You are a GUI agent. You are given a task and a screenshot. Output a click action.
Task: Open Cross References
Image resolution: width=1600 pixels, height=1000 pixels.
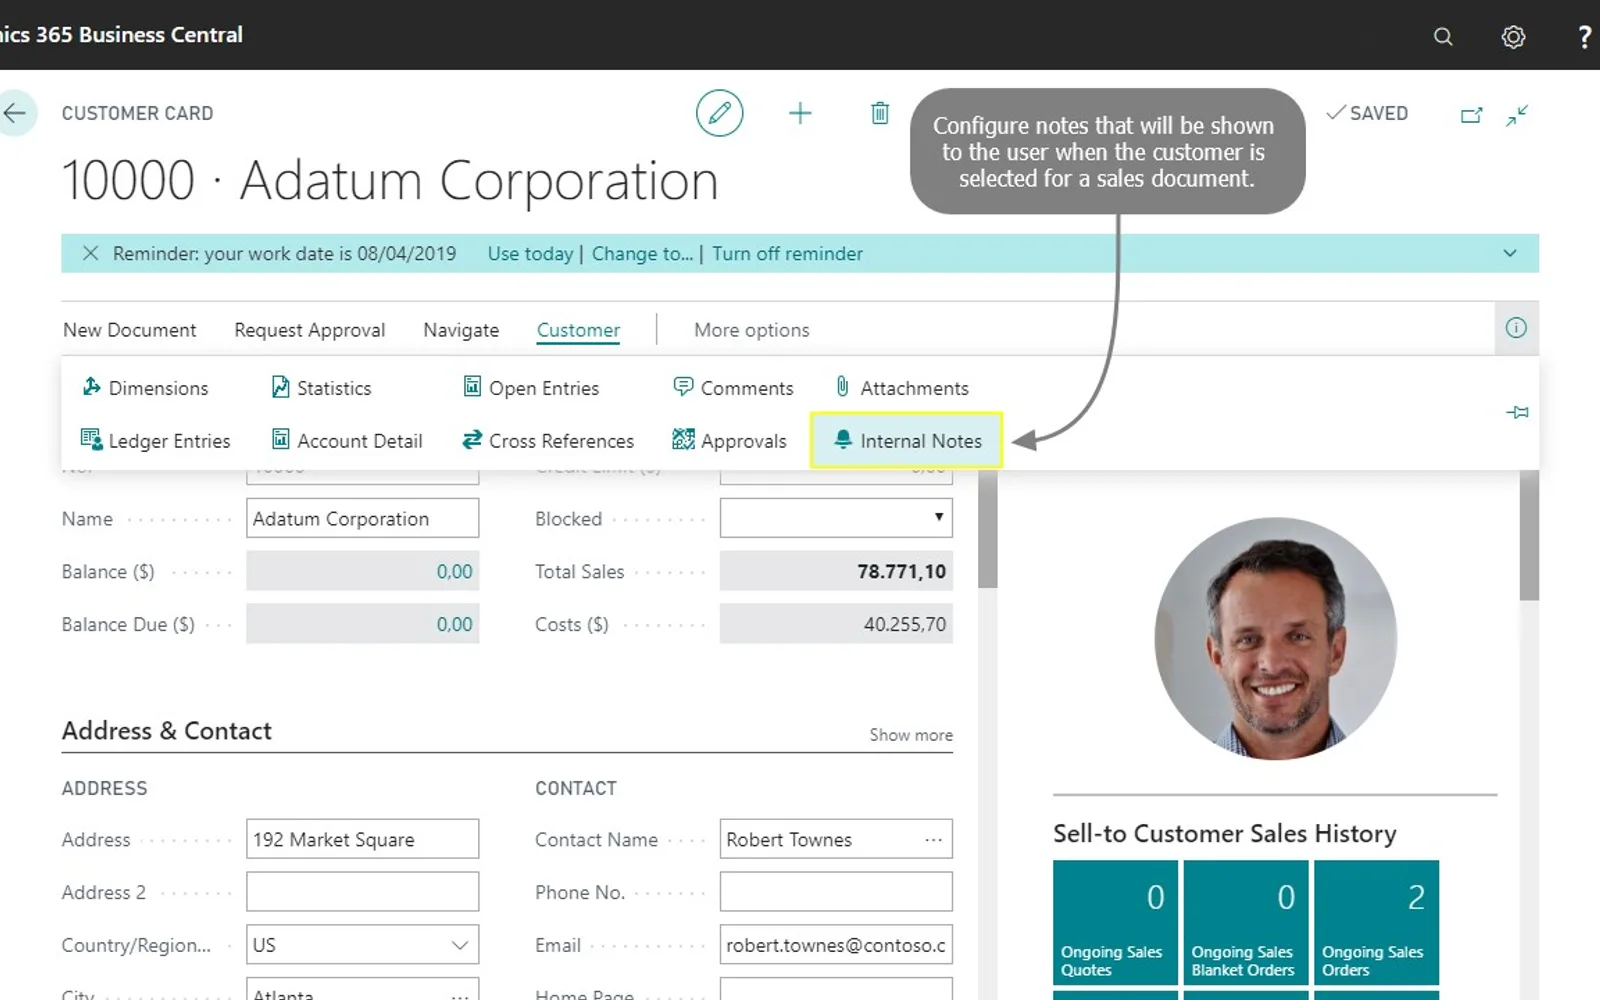pyautogui.click(x=548, y=440)
